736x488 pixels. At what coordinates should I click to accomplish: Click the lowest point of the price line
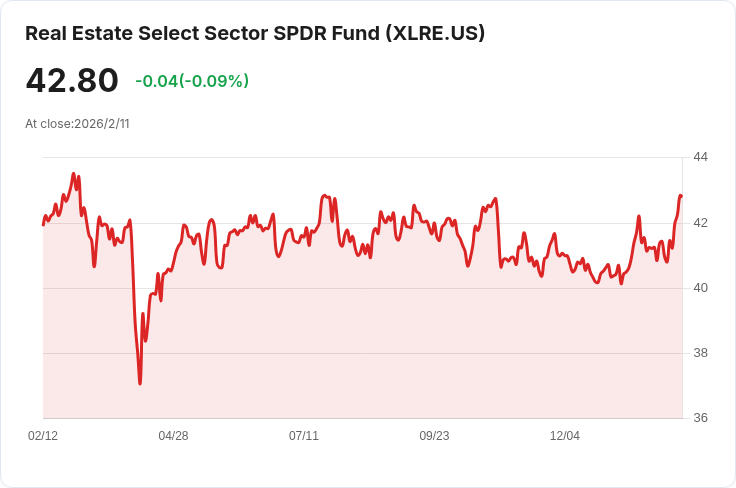tap(140, 383)
